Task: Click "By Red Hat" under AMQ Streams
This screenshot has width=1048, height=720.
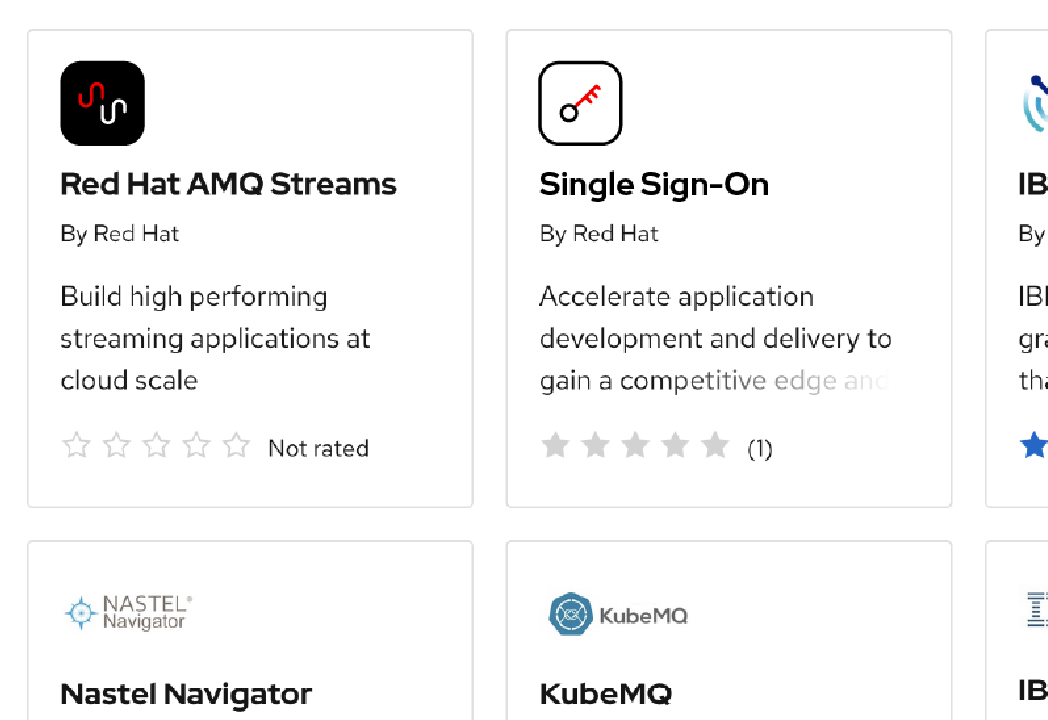Action: point(119,234)
